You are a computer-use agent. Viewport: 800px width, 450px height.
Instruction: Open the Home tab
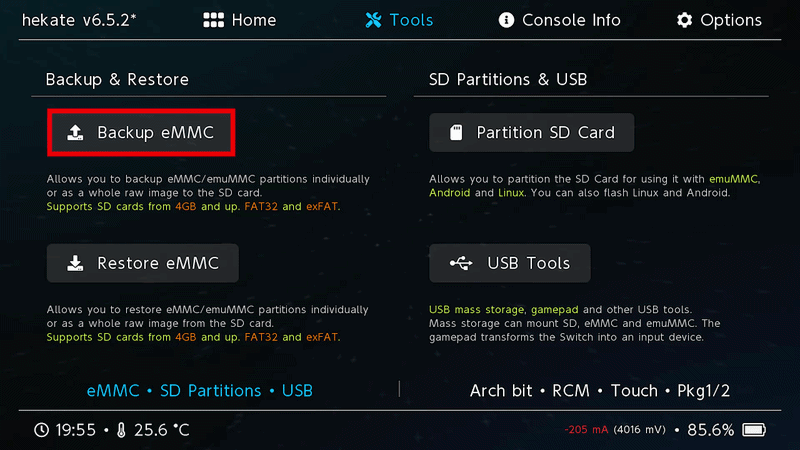point(253,20)
